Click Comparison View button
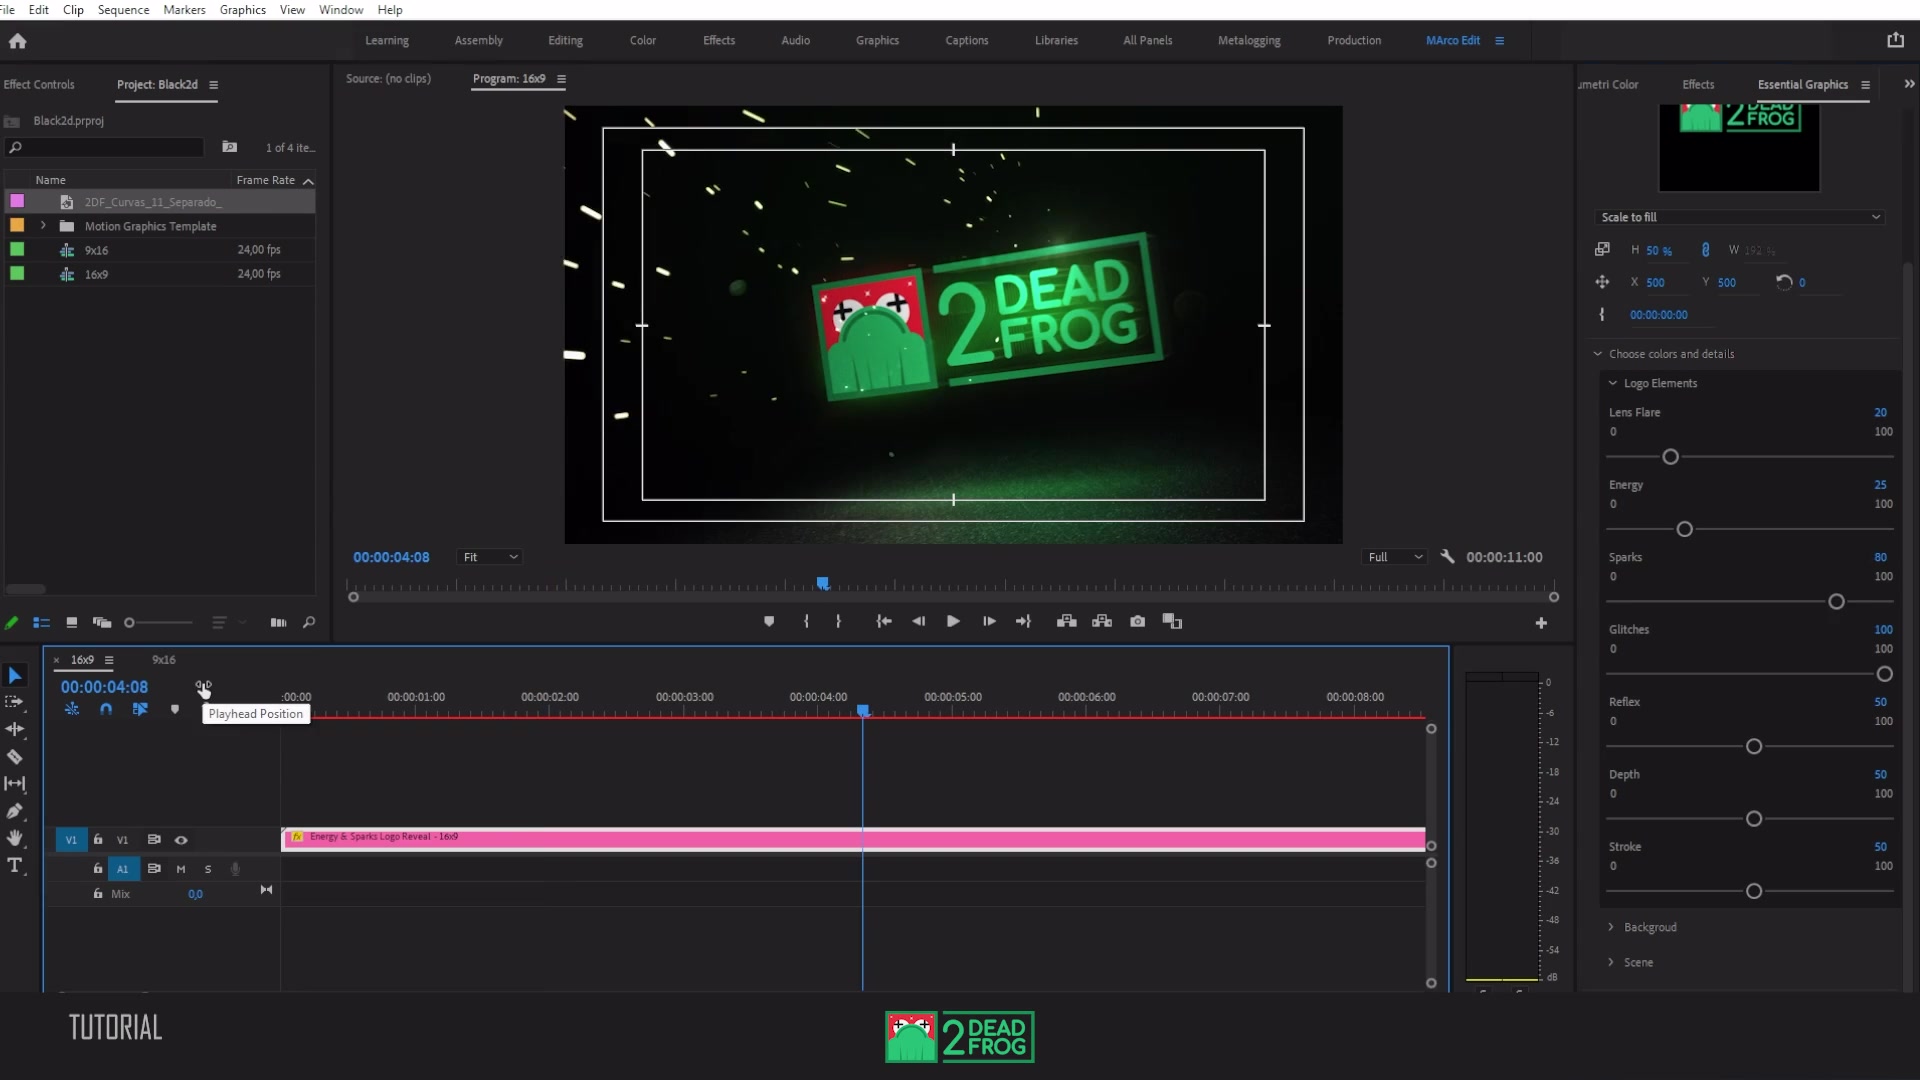 pyautogui.click(x=1172, y=622)
